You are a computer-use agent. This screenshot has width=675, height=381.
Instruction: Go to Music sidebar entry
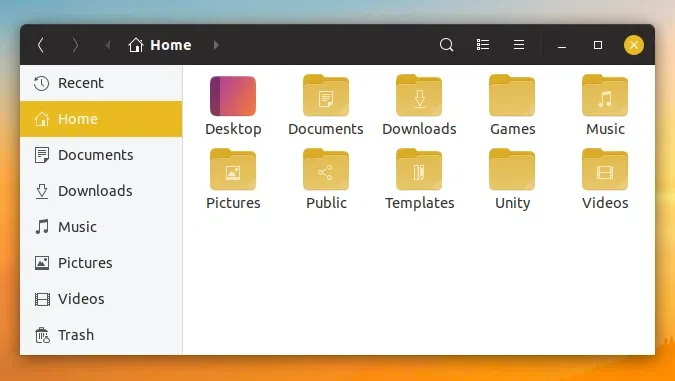pyautogui.click(x=101, y=227)
